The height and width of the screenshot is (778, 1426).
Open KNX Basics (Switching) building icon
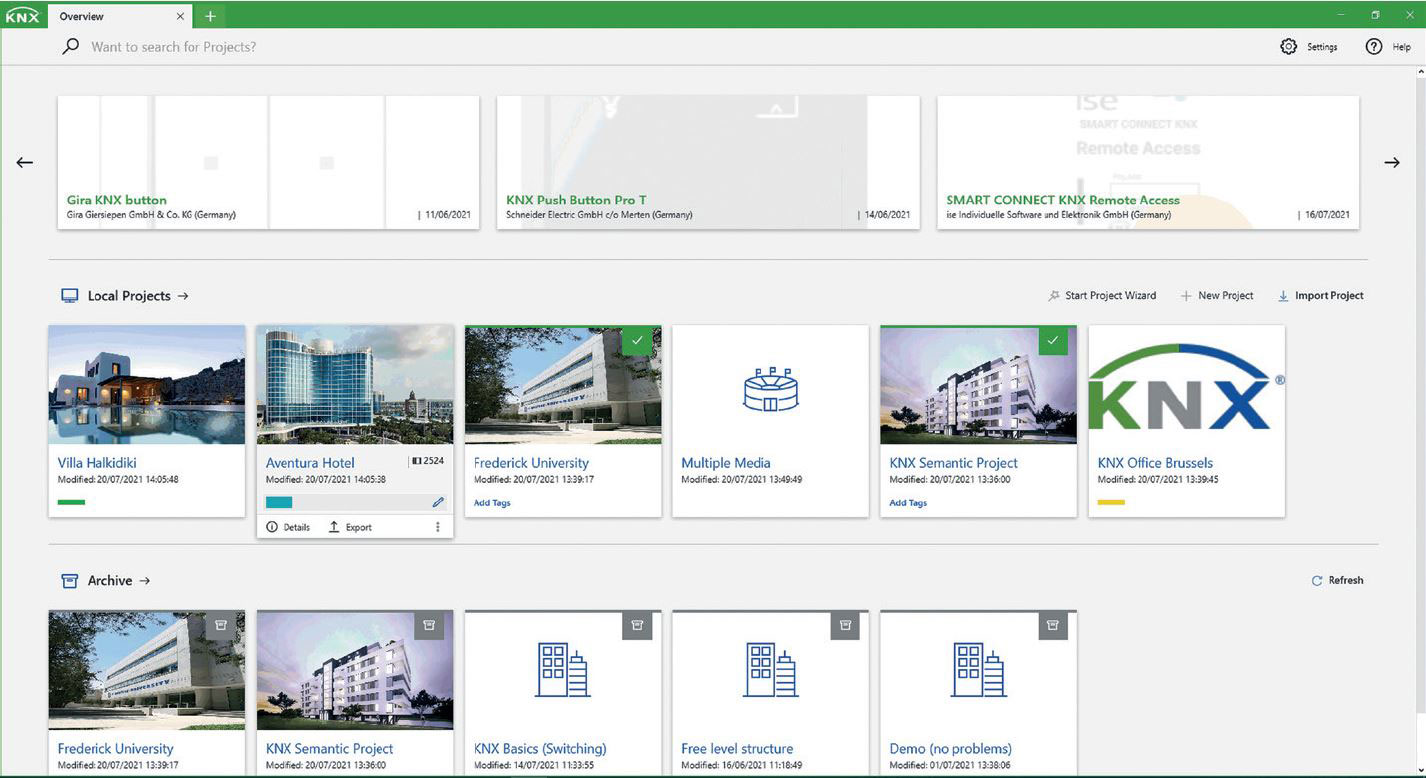[x=562, y=670]
